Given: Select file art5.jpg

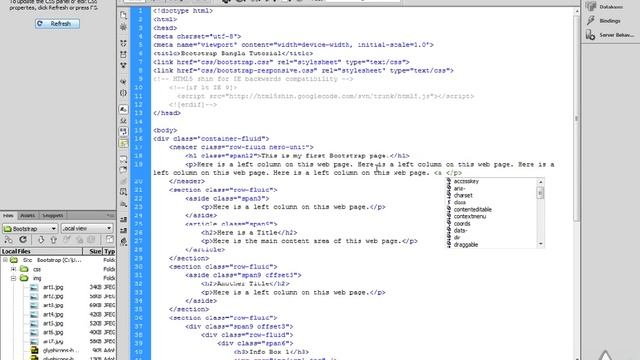Looking at the screenshot, I should pos(53,323).
